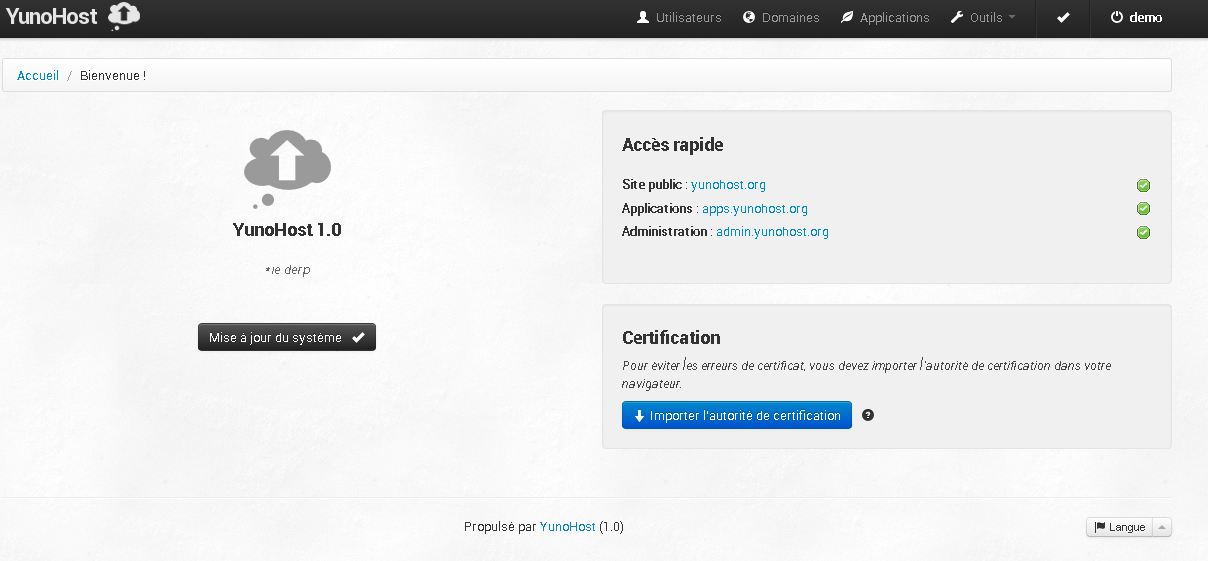Screen dimensions: 1208x561
Task: Click the 'Accès rapide' heading
Action: click(x=672, y=145)
